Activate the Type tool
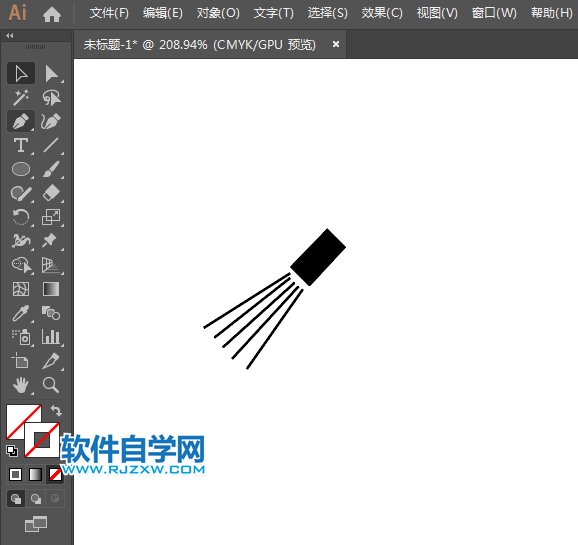 click(x=21, y=145)
